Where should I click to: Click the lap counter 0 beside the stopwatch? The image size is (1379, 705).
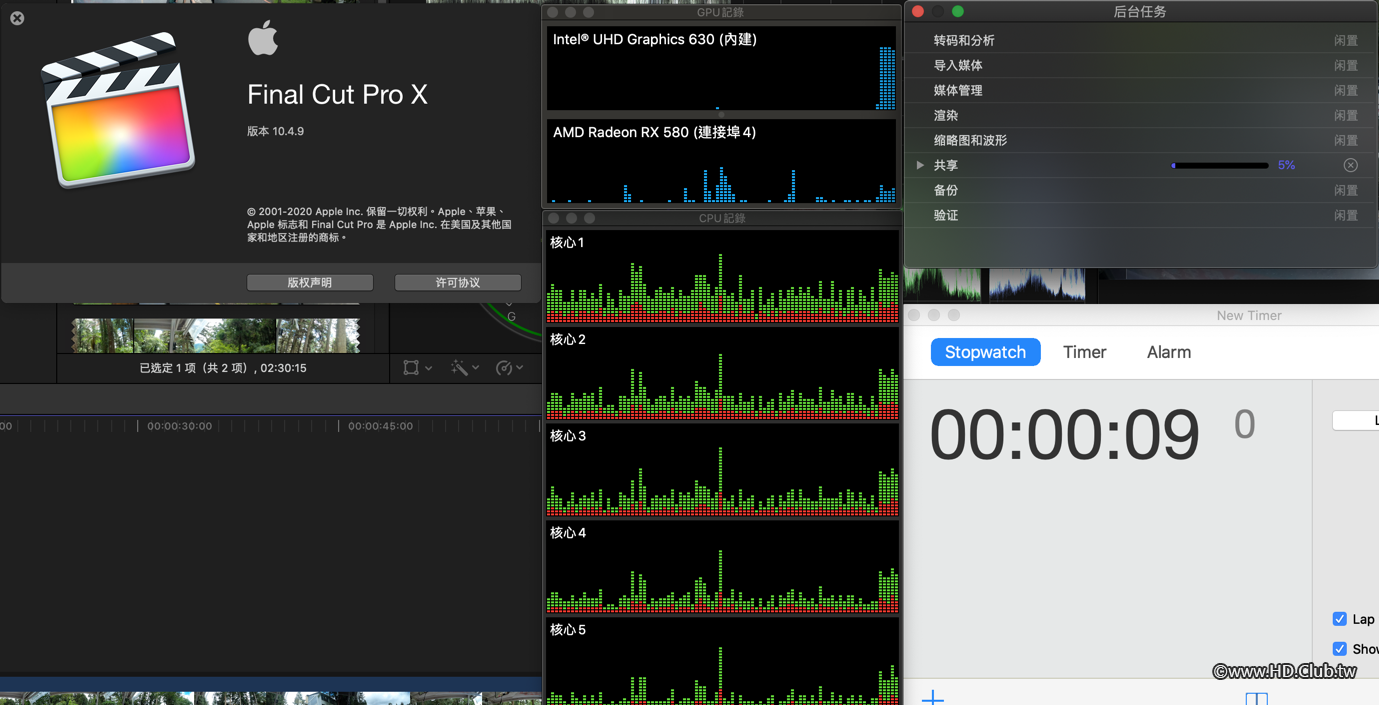click(1244, 424)
